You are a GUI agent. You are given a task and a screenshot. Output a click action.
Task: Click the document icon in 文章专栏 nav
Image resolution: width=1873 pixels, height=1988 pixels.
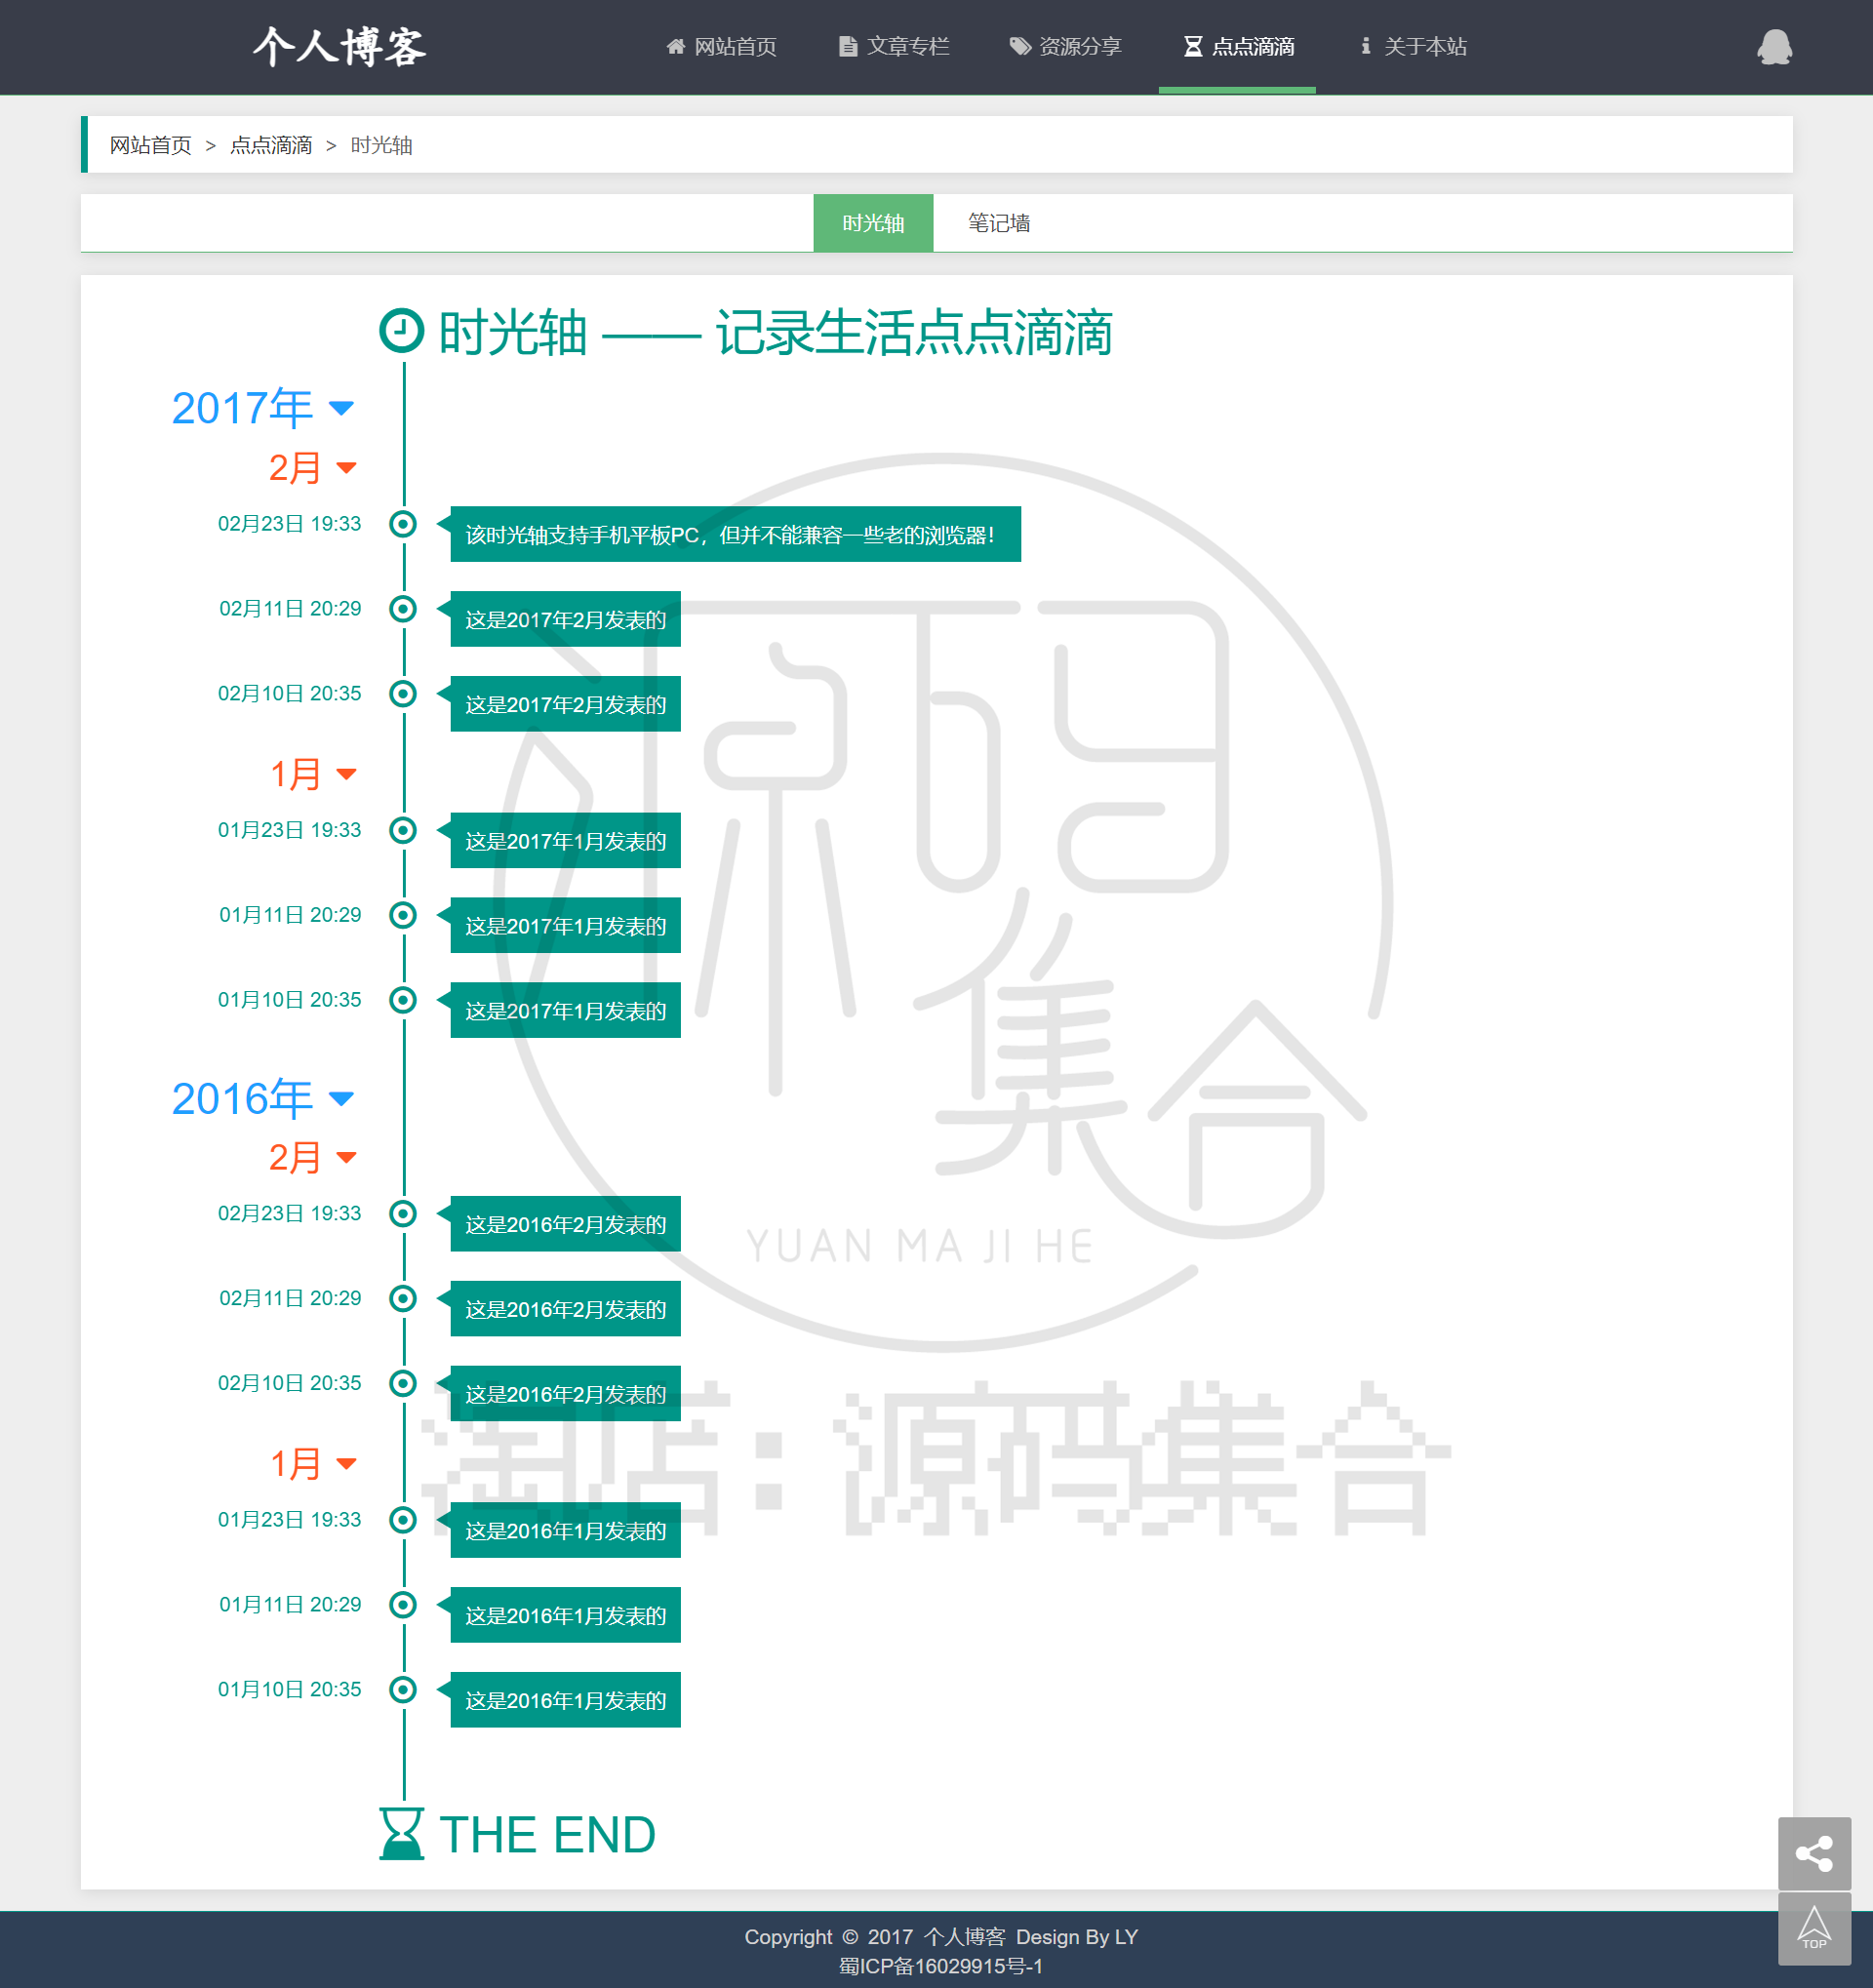pyautogui.click(x=848, y=46)
